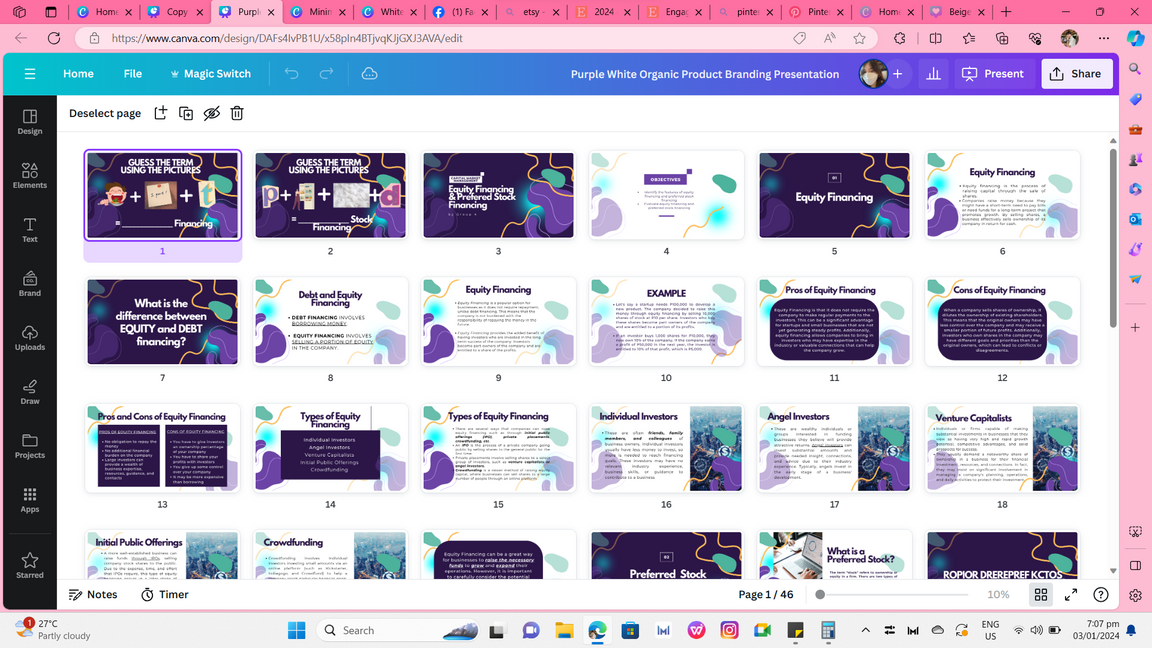
Task: Toggle fullscreen mode
Action: pyautogui.click(x=1071, y=594)
